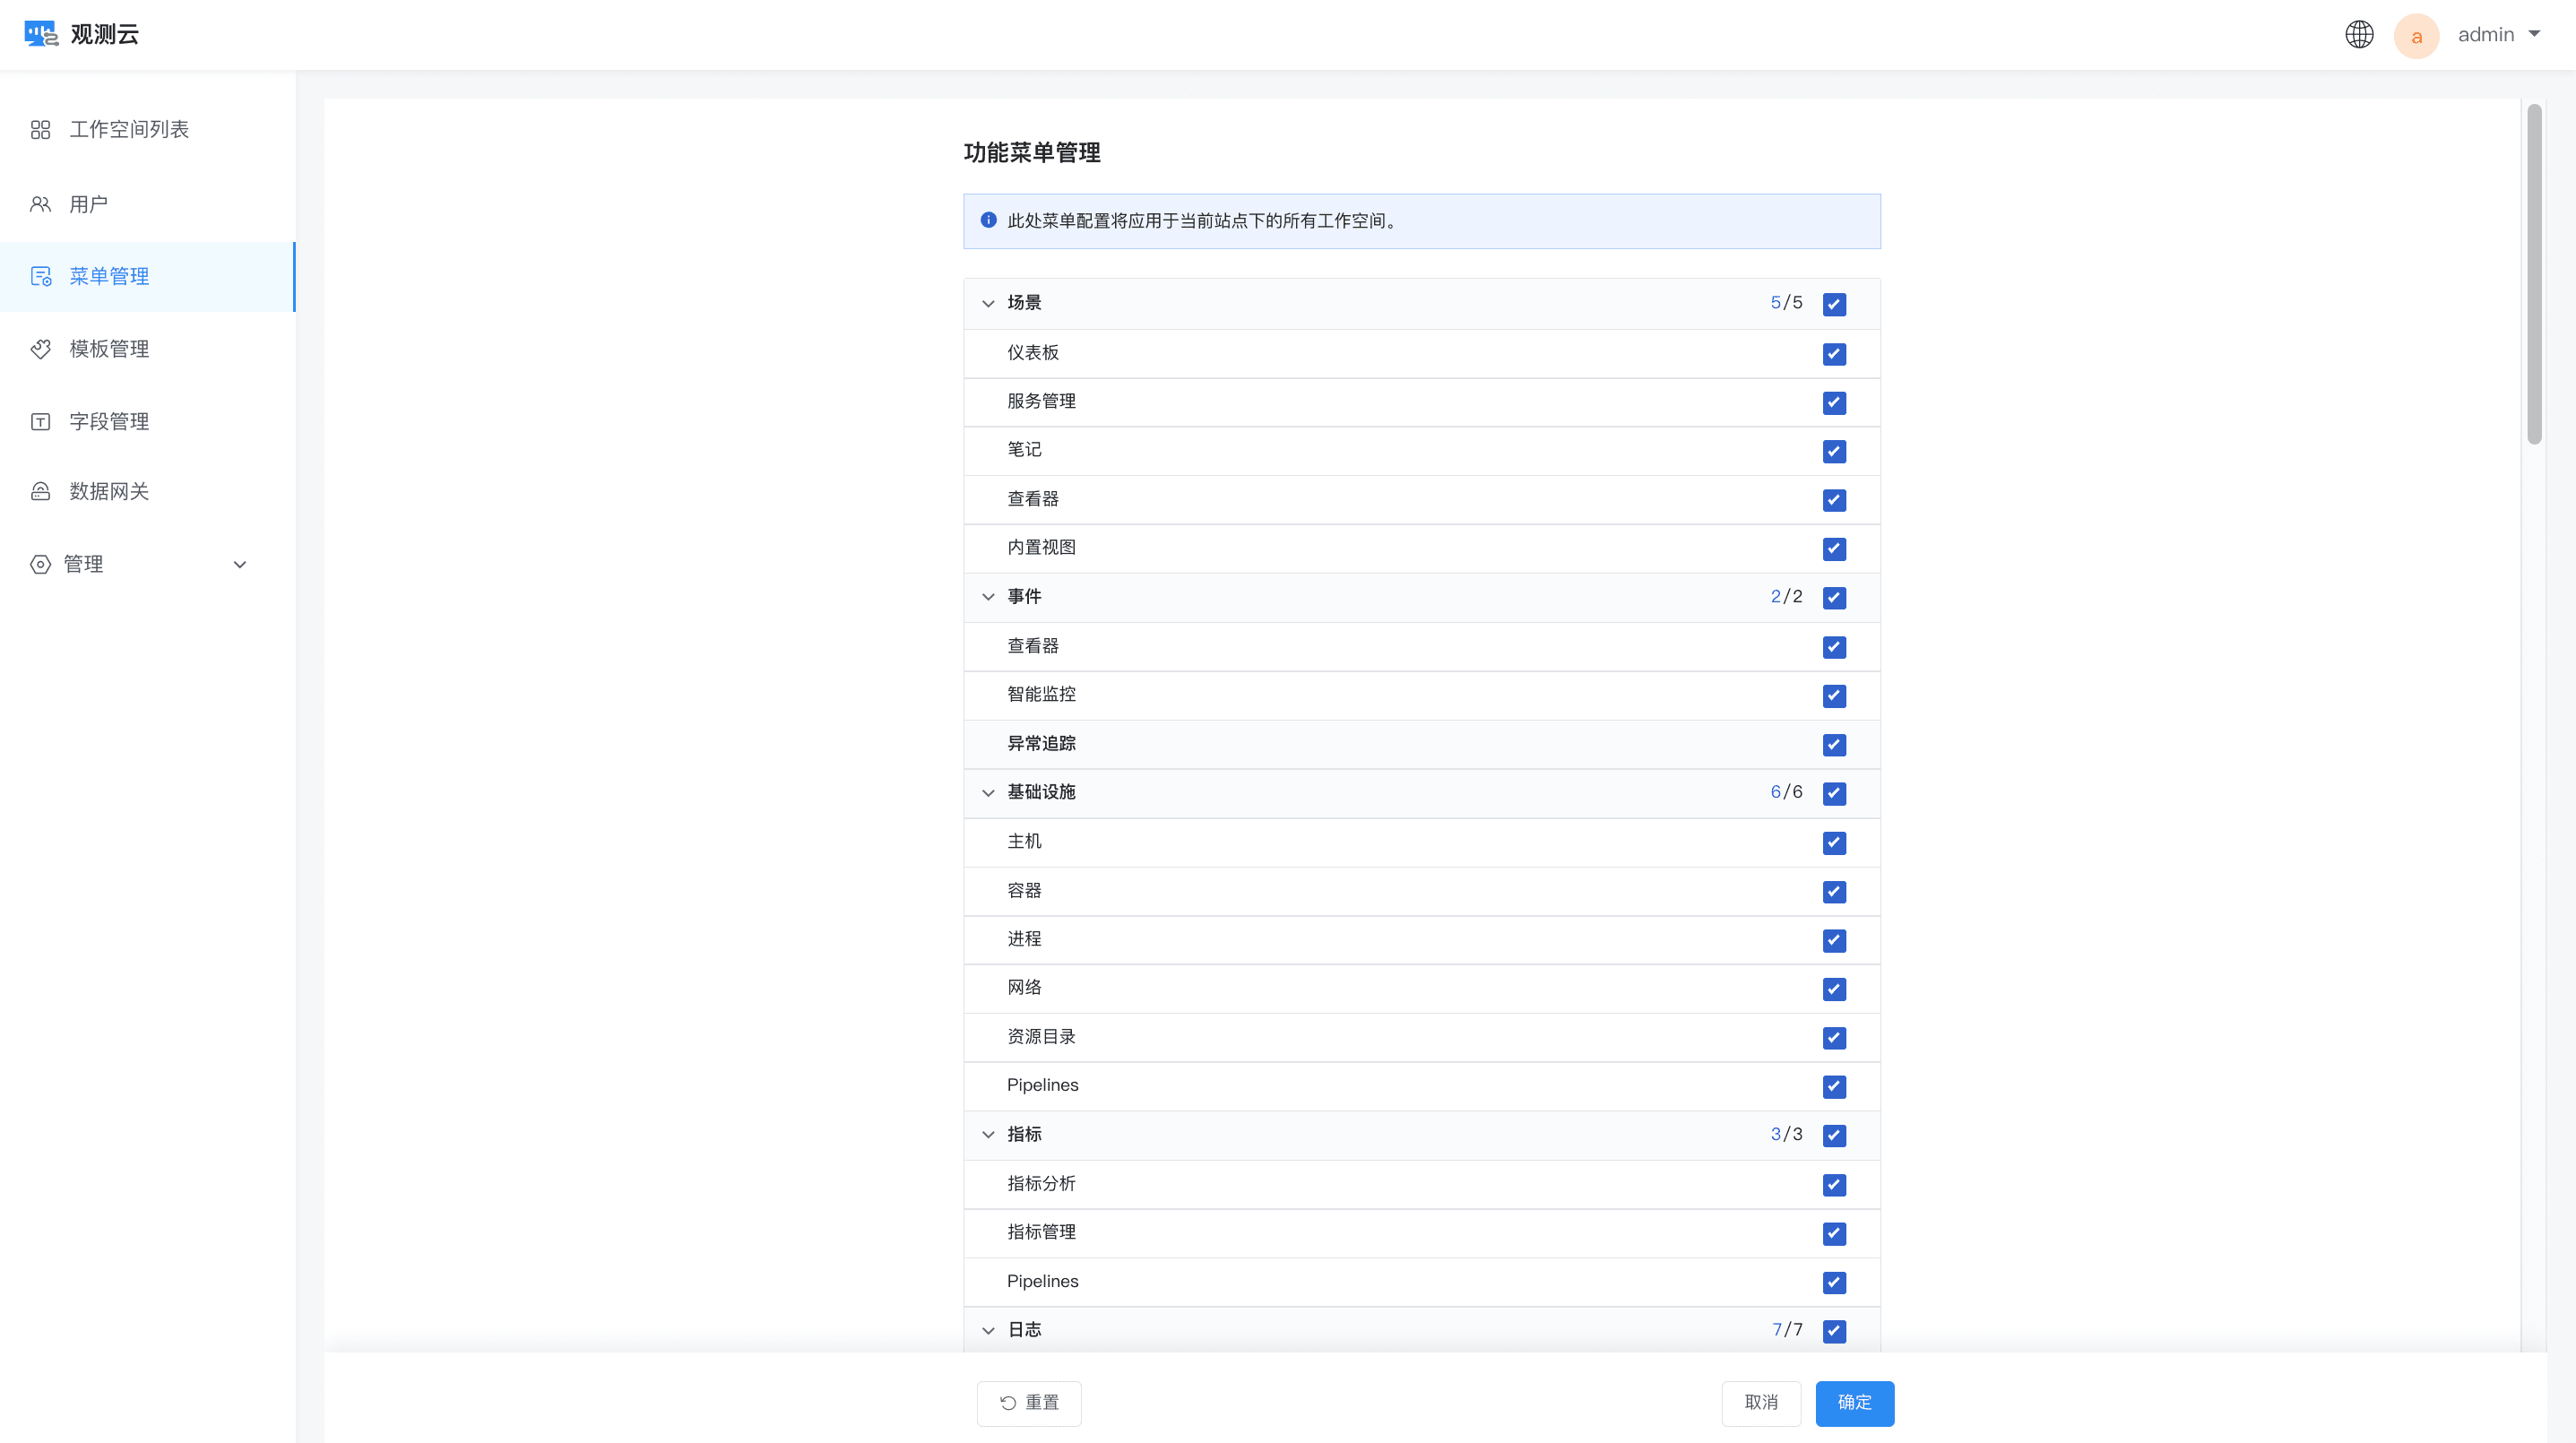Uncheck the 容器 checkbox
The image size is (2576, 1443).
point(1834,892)
